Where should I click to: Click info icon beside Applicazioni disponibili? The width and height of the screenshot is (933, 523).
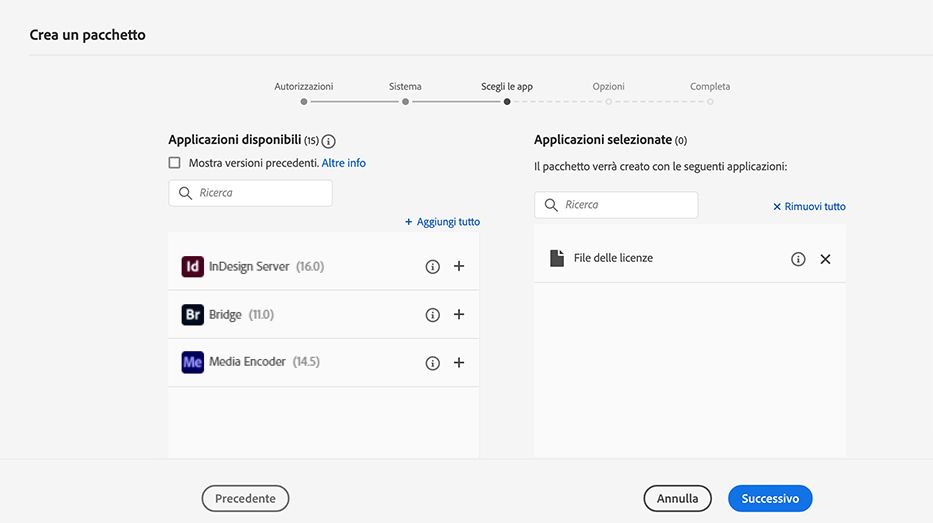click(x=328, y=141)
